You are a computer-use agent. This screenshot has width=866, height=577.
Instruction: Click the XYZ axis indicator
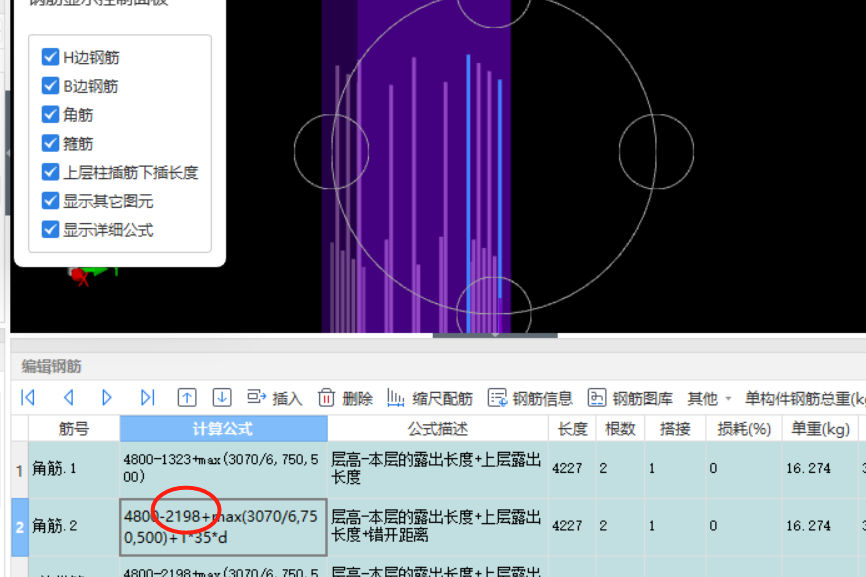[92, 275]
